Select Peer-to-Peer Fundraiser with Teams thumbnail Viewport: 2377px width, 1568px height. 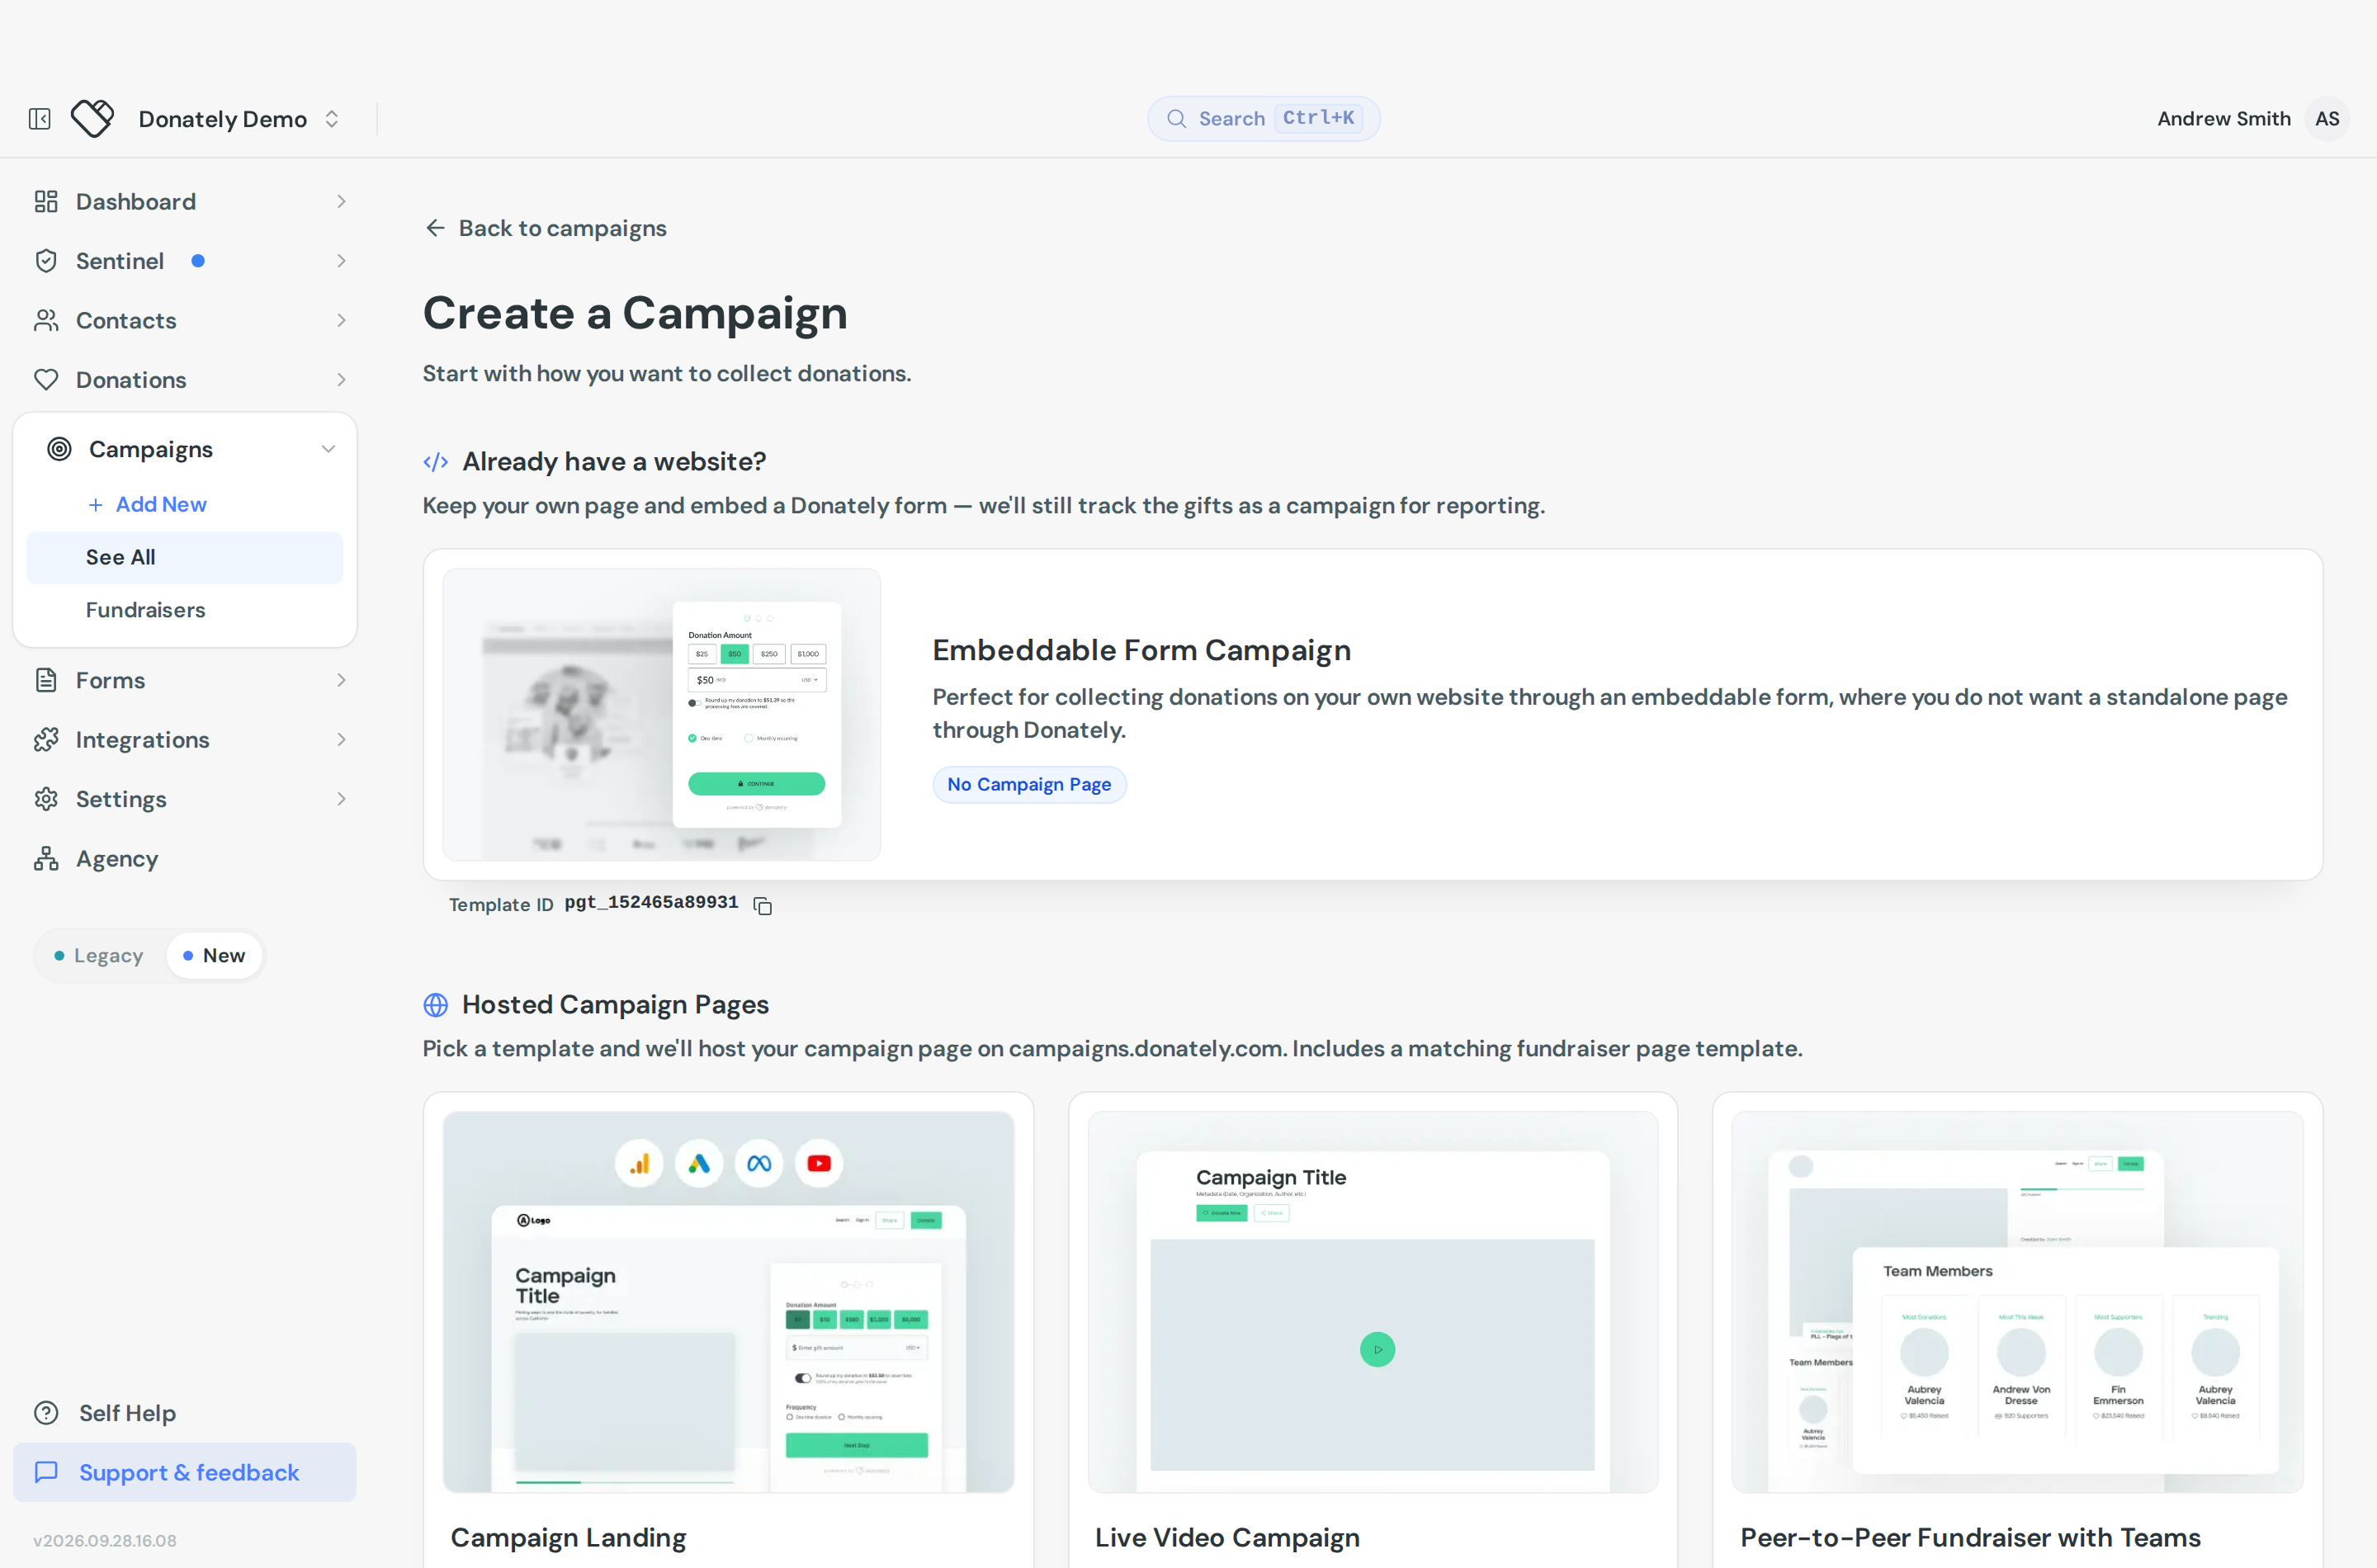pos(2017,1301)
